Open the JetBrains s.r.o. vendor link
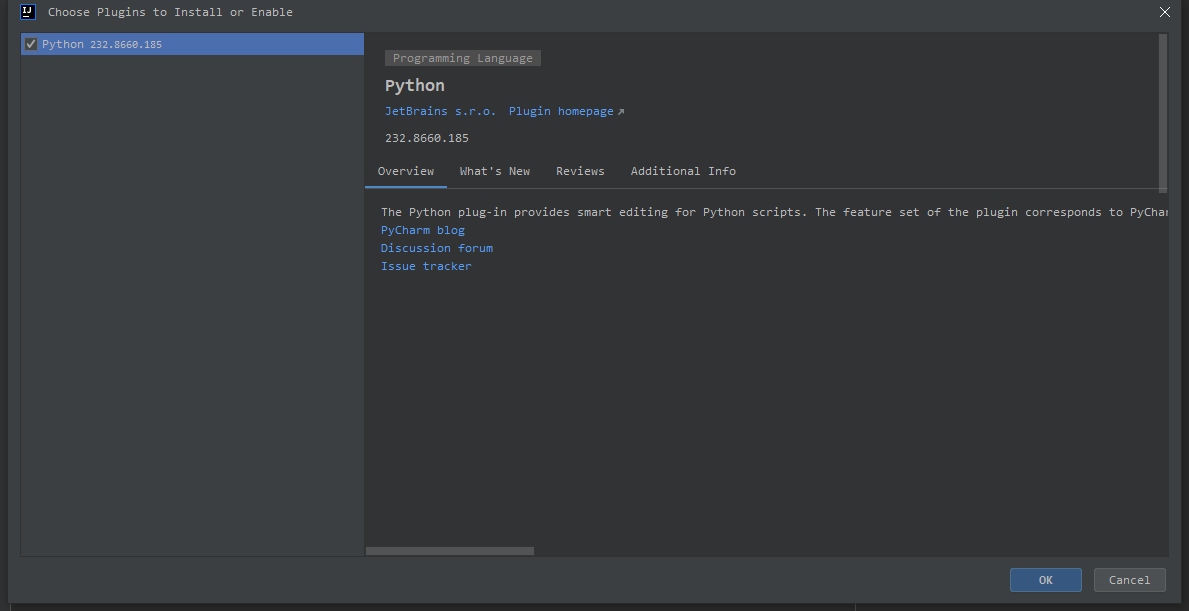1189x611 pixels. click(440, 111)
